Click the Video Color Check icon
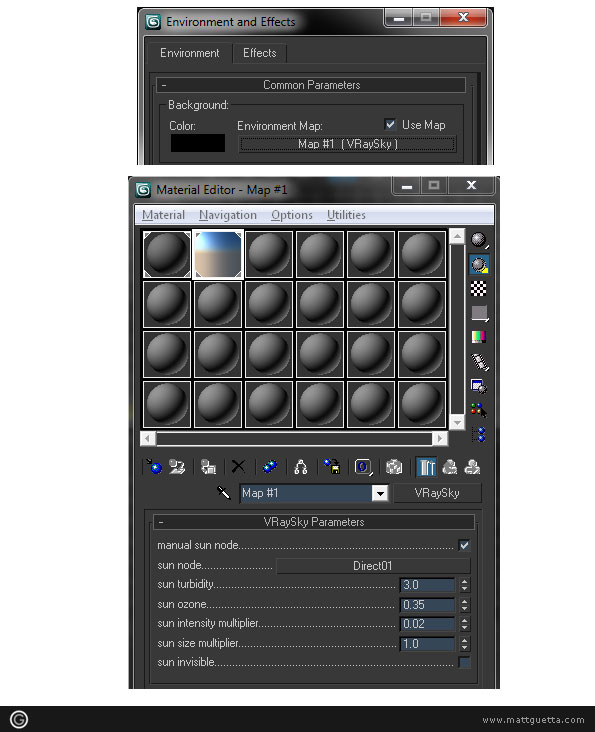The image size is (595, 732). coord(479,337)
